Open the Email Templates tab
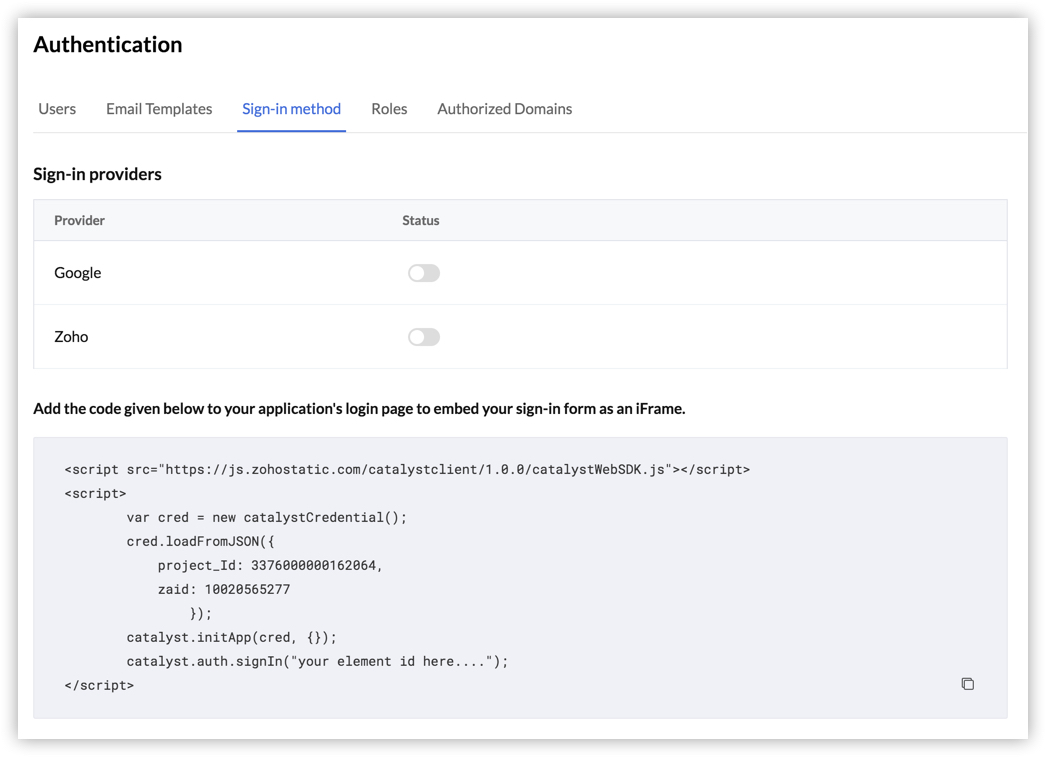Image resolution: width=1046 pixels, height=757 pixels. [x=158, y=108]
